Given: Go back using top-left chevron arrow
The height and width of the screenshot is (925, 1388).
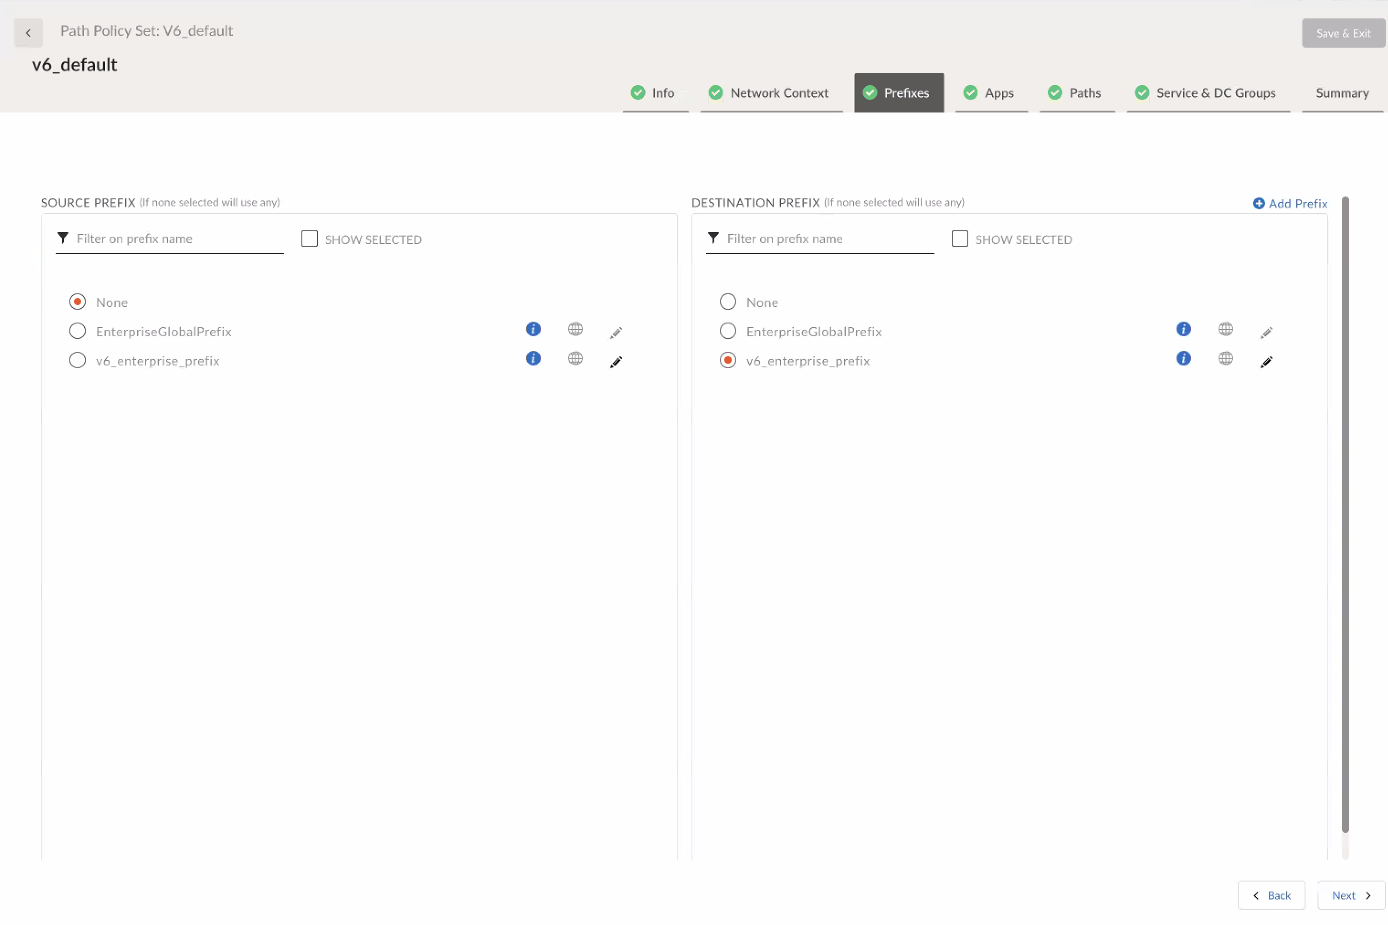Looking at the screenshot, I should (28, 33).
